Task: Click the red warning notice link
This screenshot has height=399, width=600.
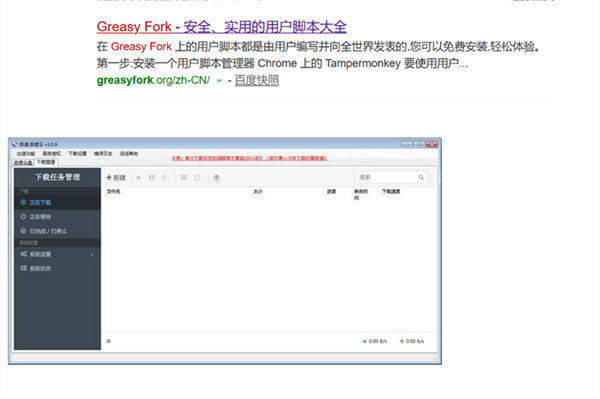Action: point(249,158)
